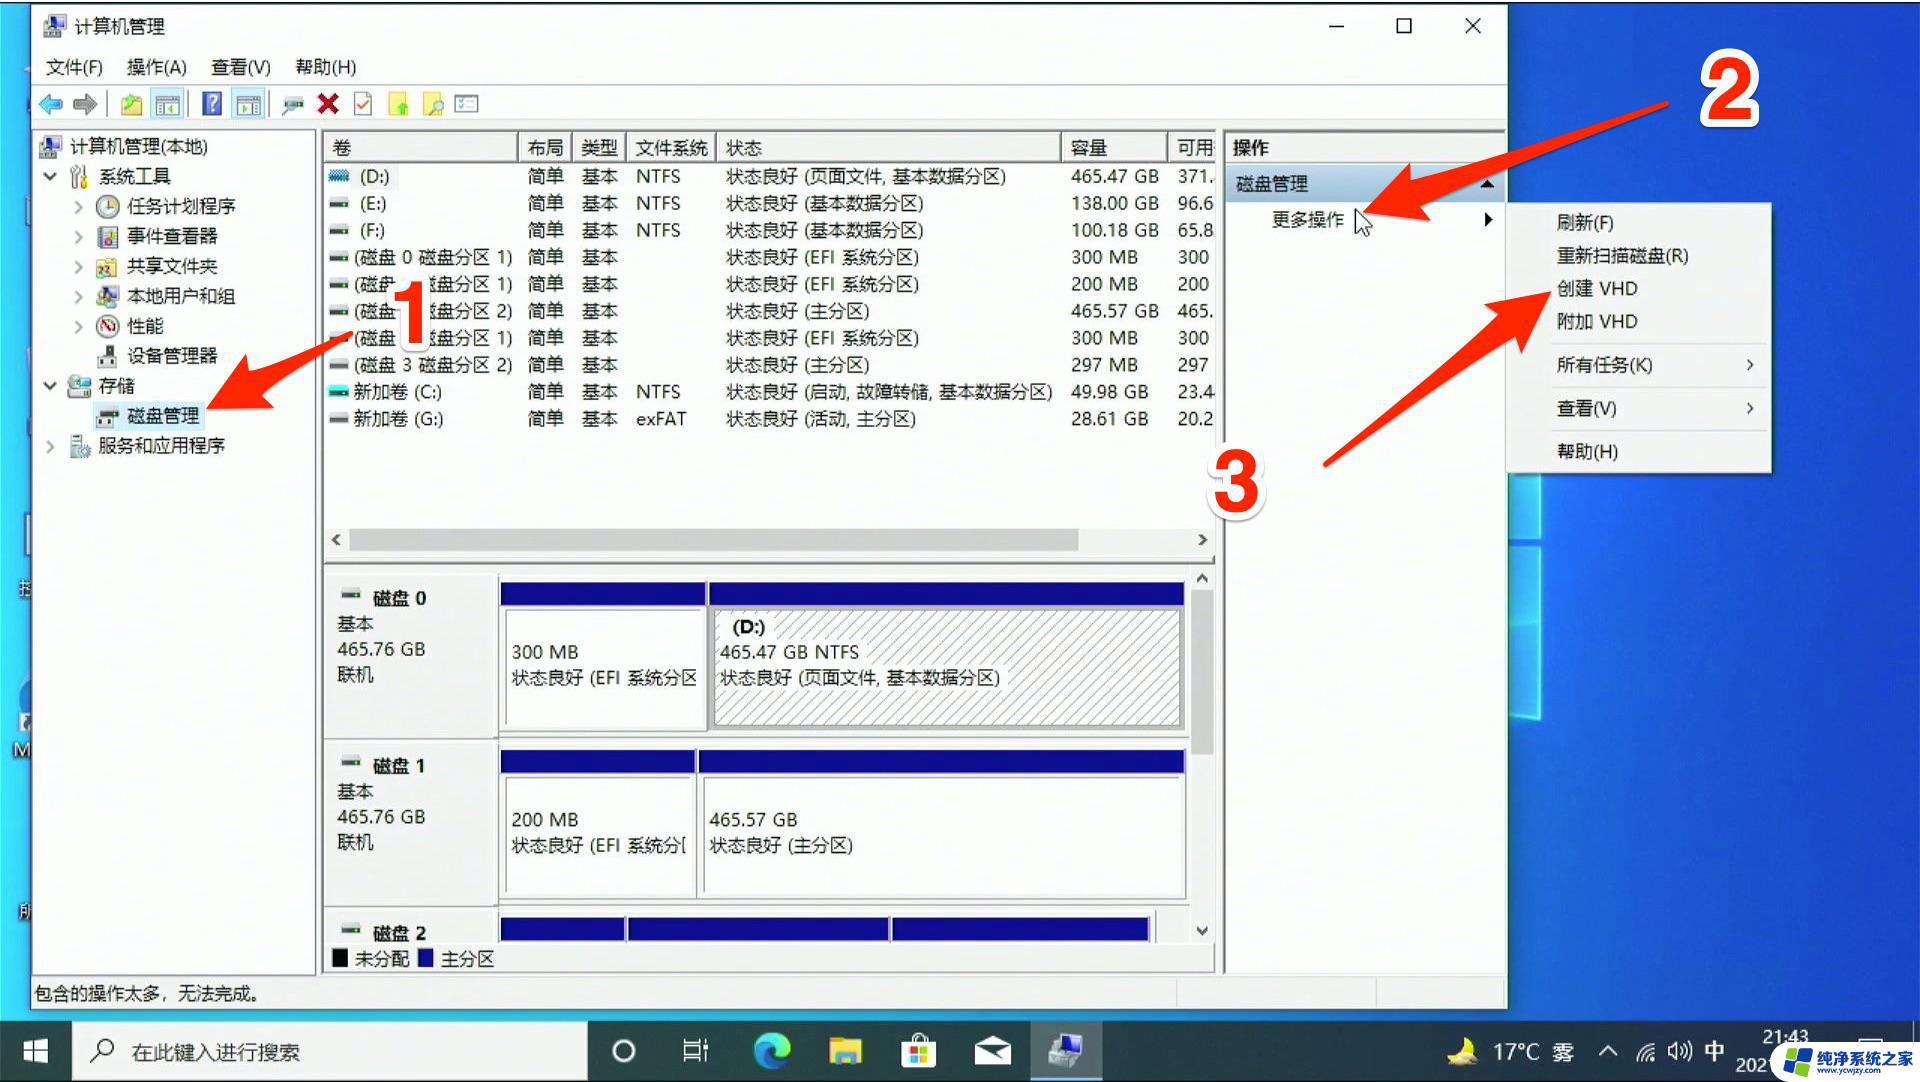Choose 附加 VHD from menu
Screen dimensions: 1920x1082
(1596, 322)
